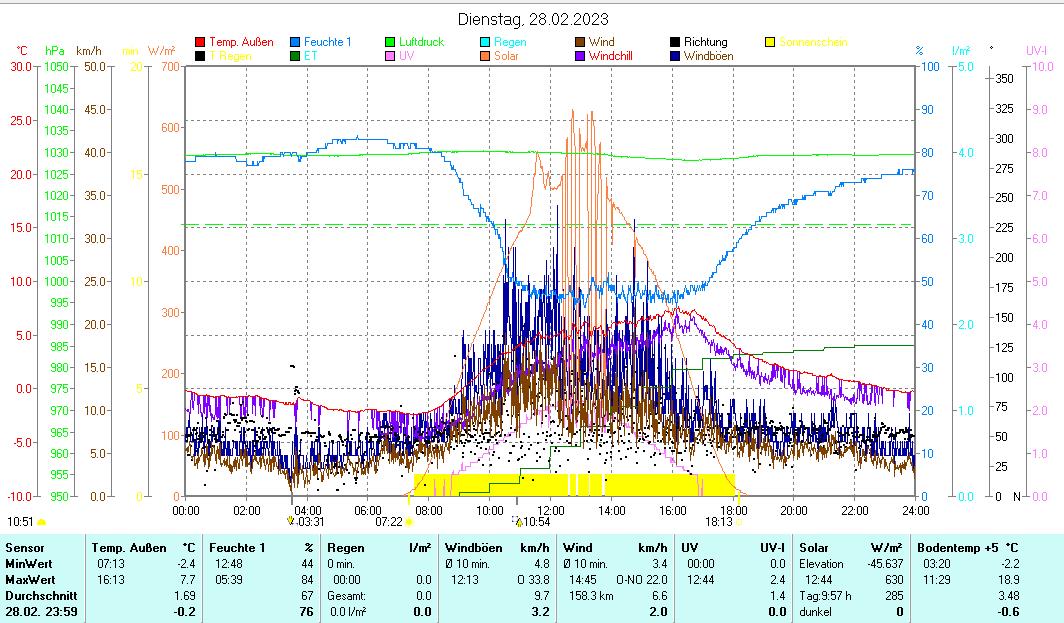This screenshot has height=623, width=1064.
Task: Click the 'Feuchte 1' table column header
Action: click(237, 548)
